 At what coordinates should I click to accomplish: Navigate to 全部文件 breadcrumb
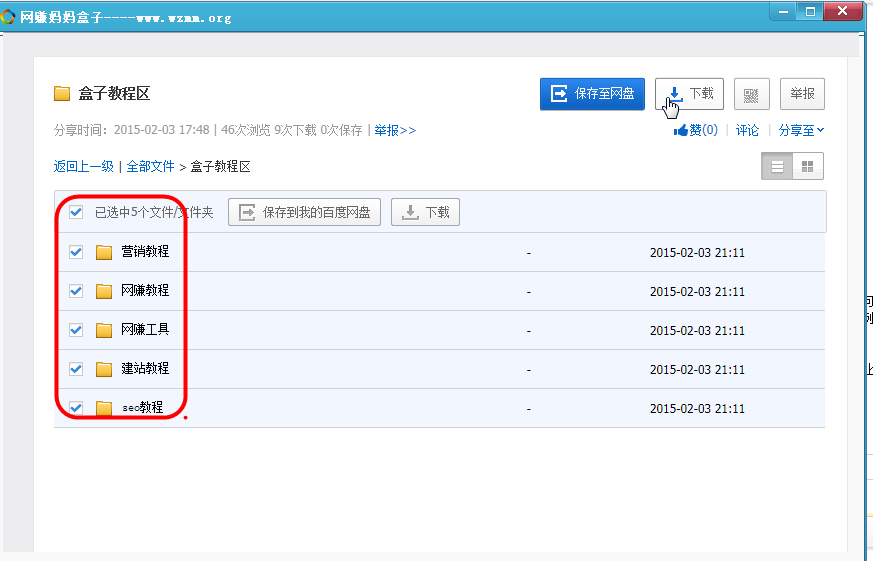(x=150, y=167)
